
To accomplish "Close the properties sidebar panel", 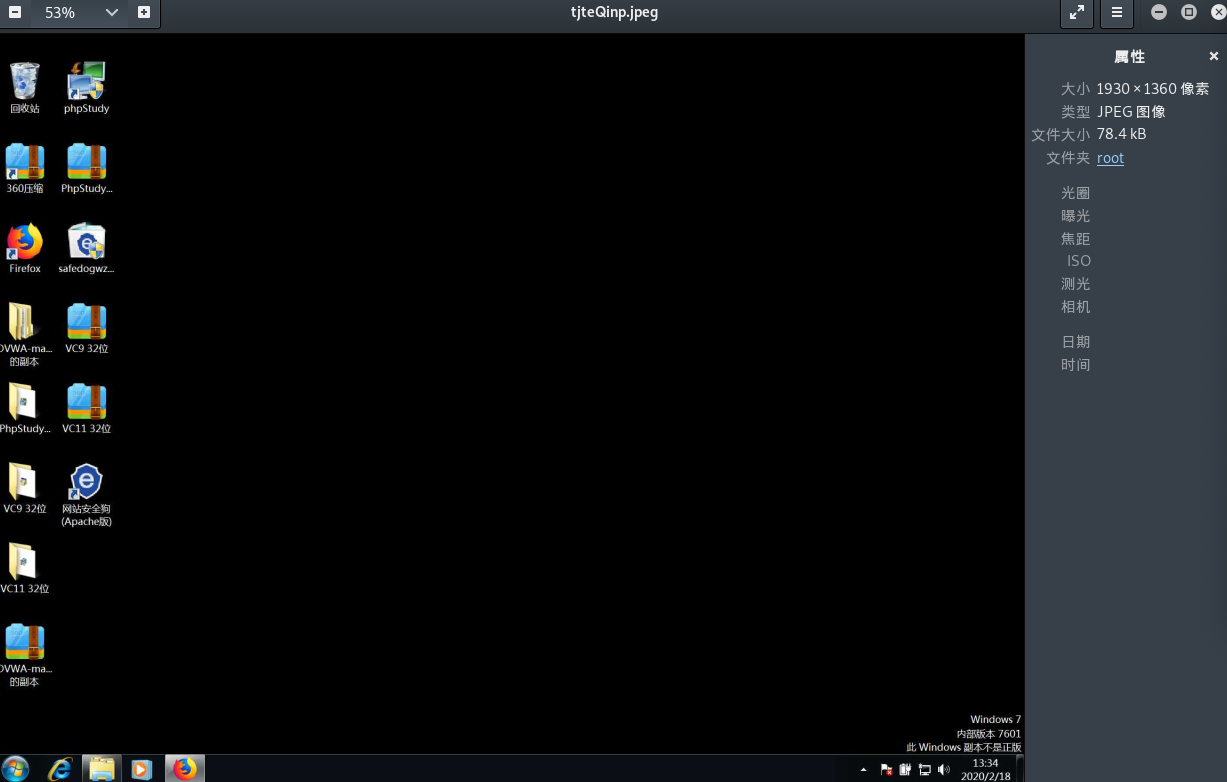I will click(1214, 57).
